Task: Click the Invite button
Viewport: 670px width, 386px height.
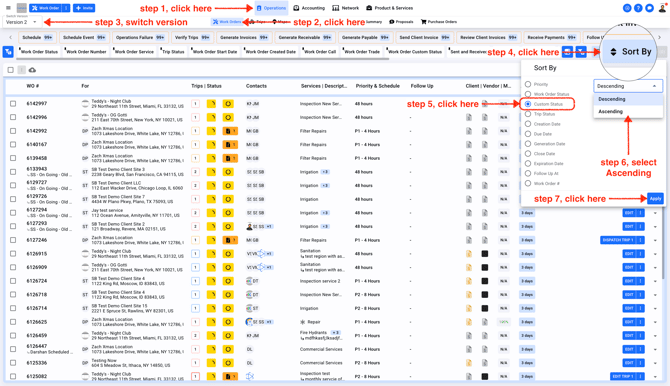Action: [x=84, y=8]
